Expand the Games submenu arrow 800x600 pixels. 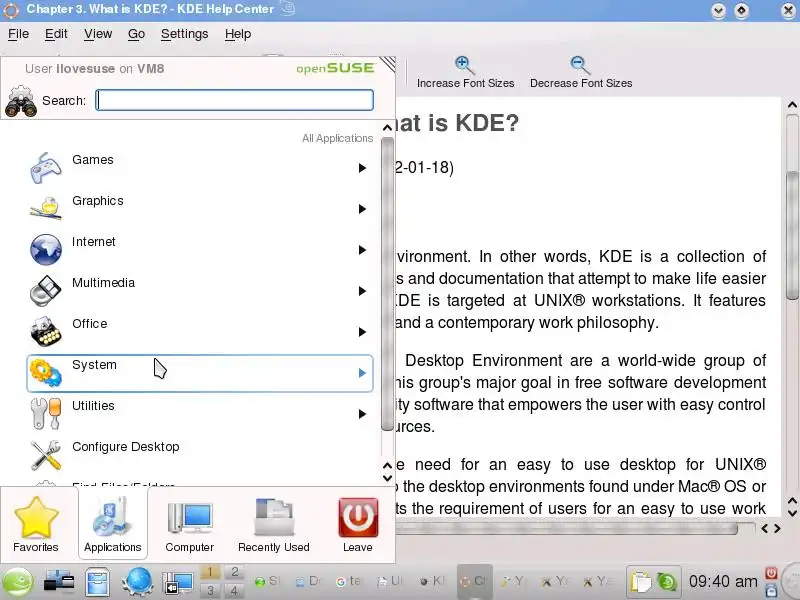(362, 168)
